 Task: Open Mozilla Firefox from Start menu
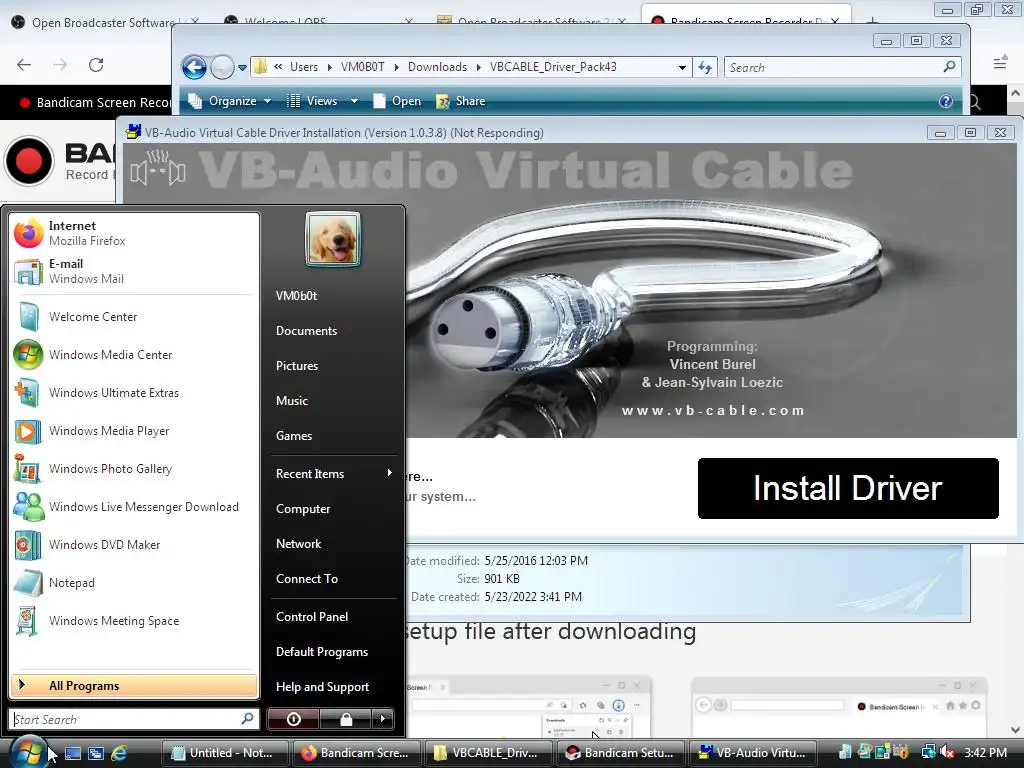(x=134, y=233)
